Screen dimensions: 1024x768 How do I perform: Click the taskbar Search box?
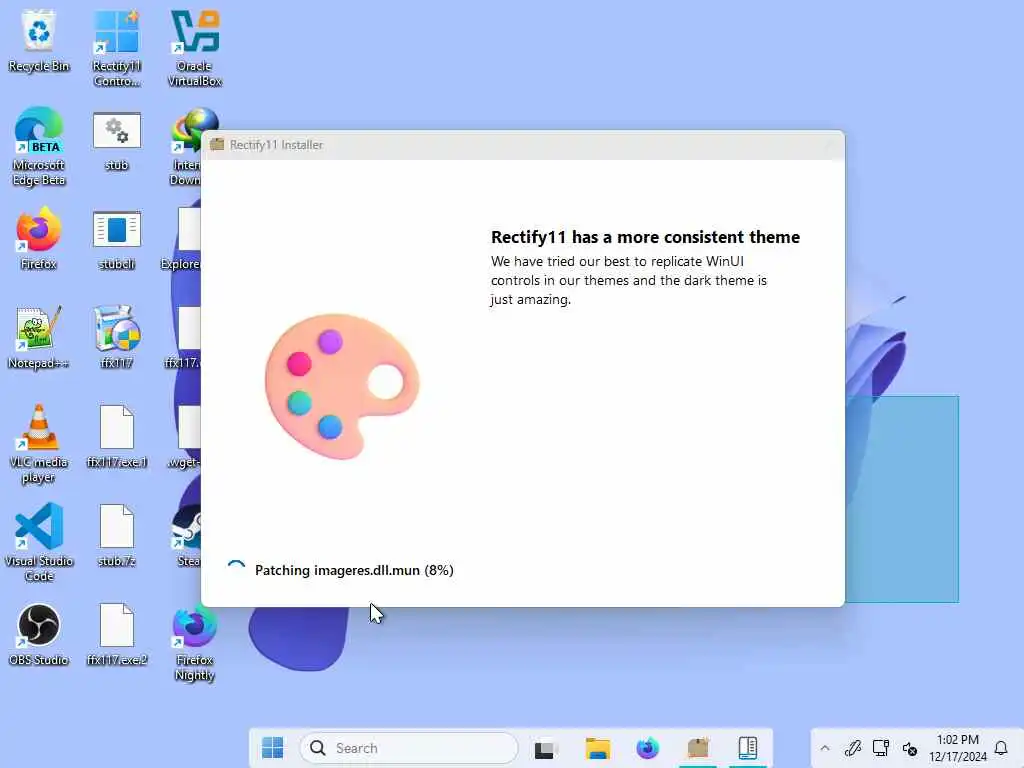409,748
